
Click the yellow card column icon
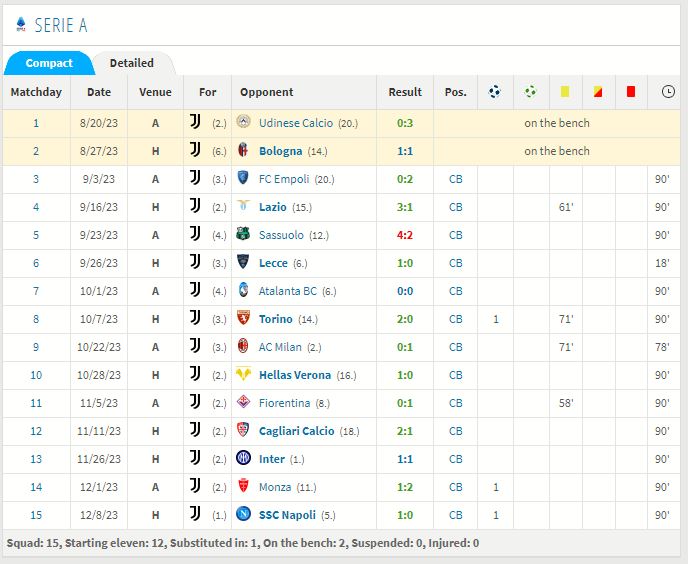[565, 92]
